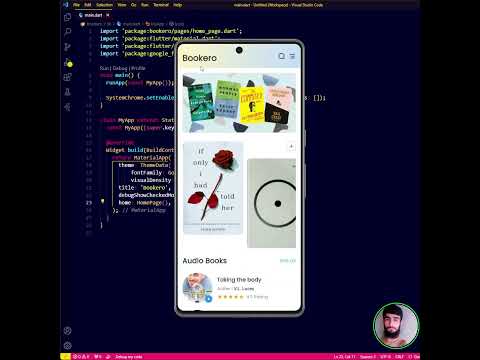Click the Debug my code status bar item
This screenshot has width=480, height=360.
point(129,357)
